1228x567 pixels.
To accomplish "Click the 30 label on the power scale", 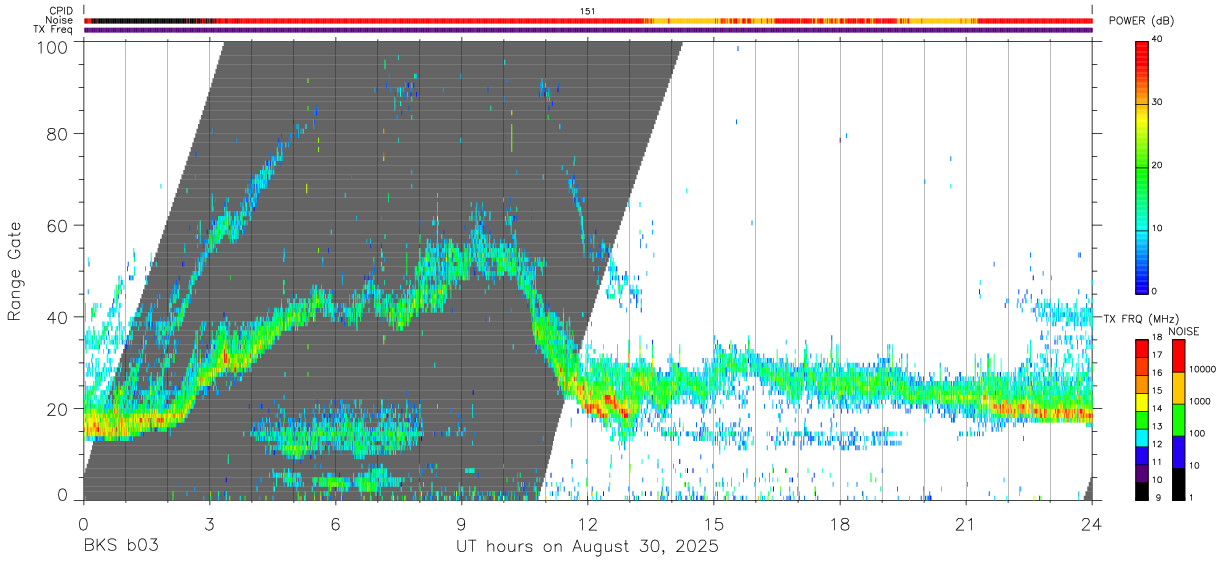I will pyautogui.click(x=1156, y=103).
